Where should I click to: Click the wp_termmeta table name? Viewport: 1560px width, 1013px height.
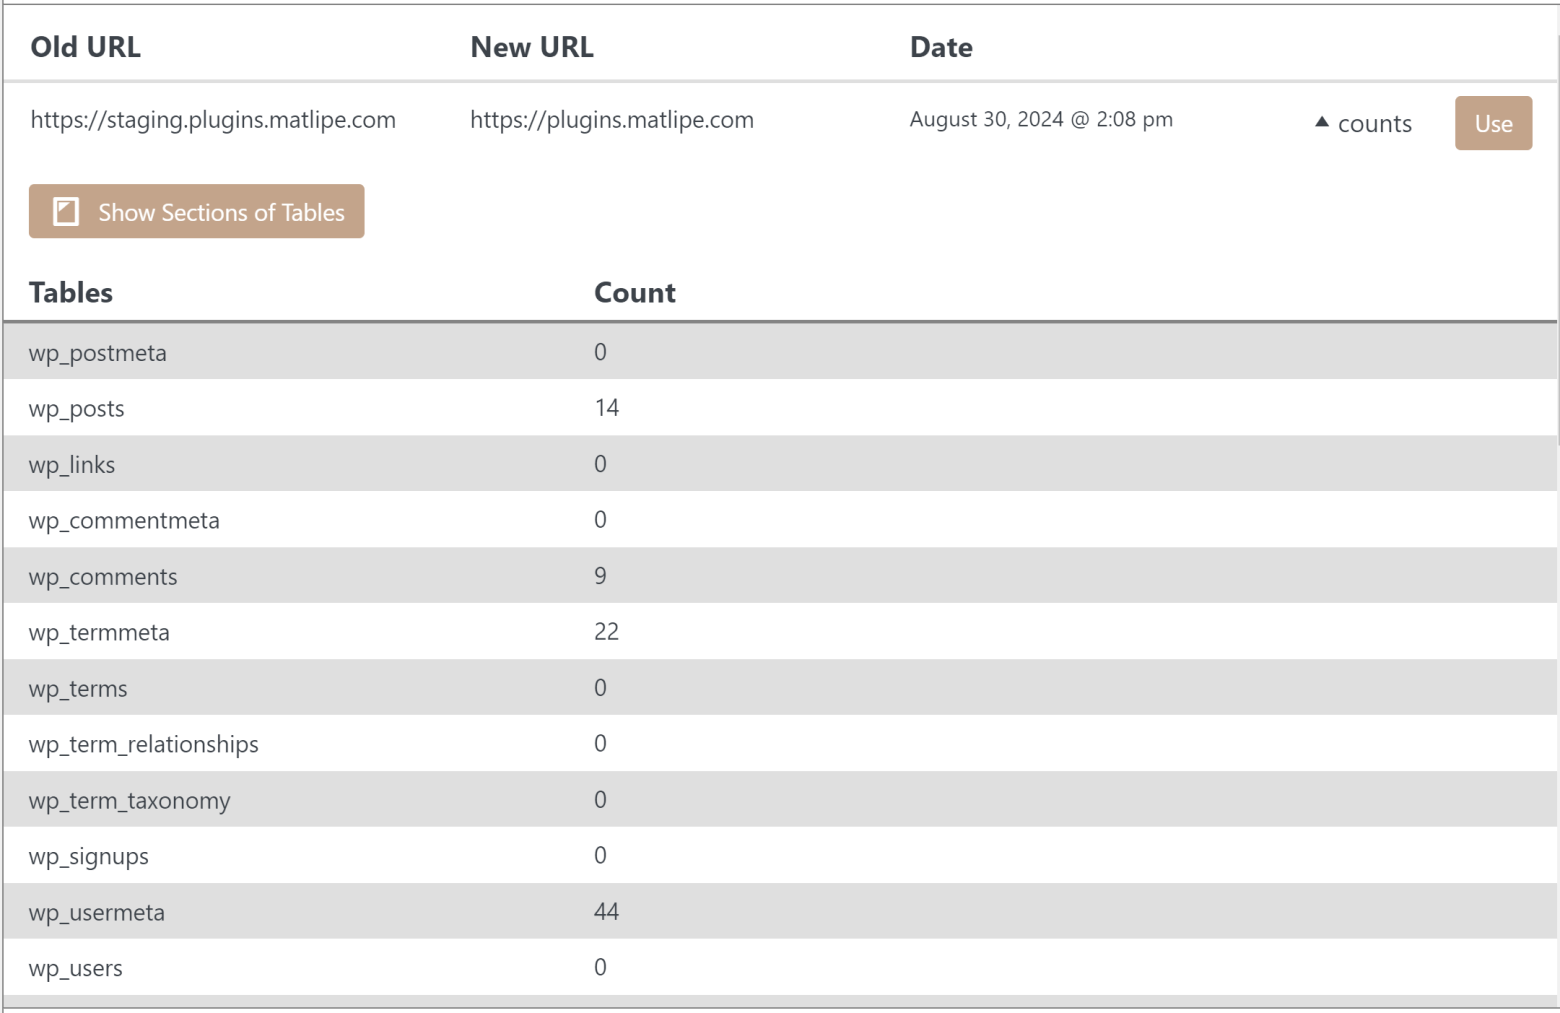(x=99, y=633)
